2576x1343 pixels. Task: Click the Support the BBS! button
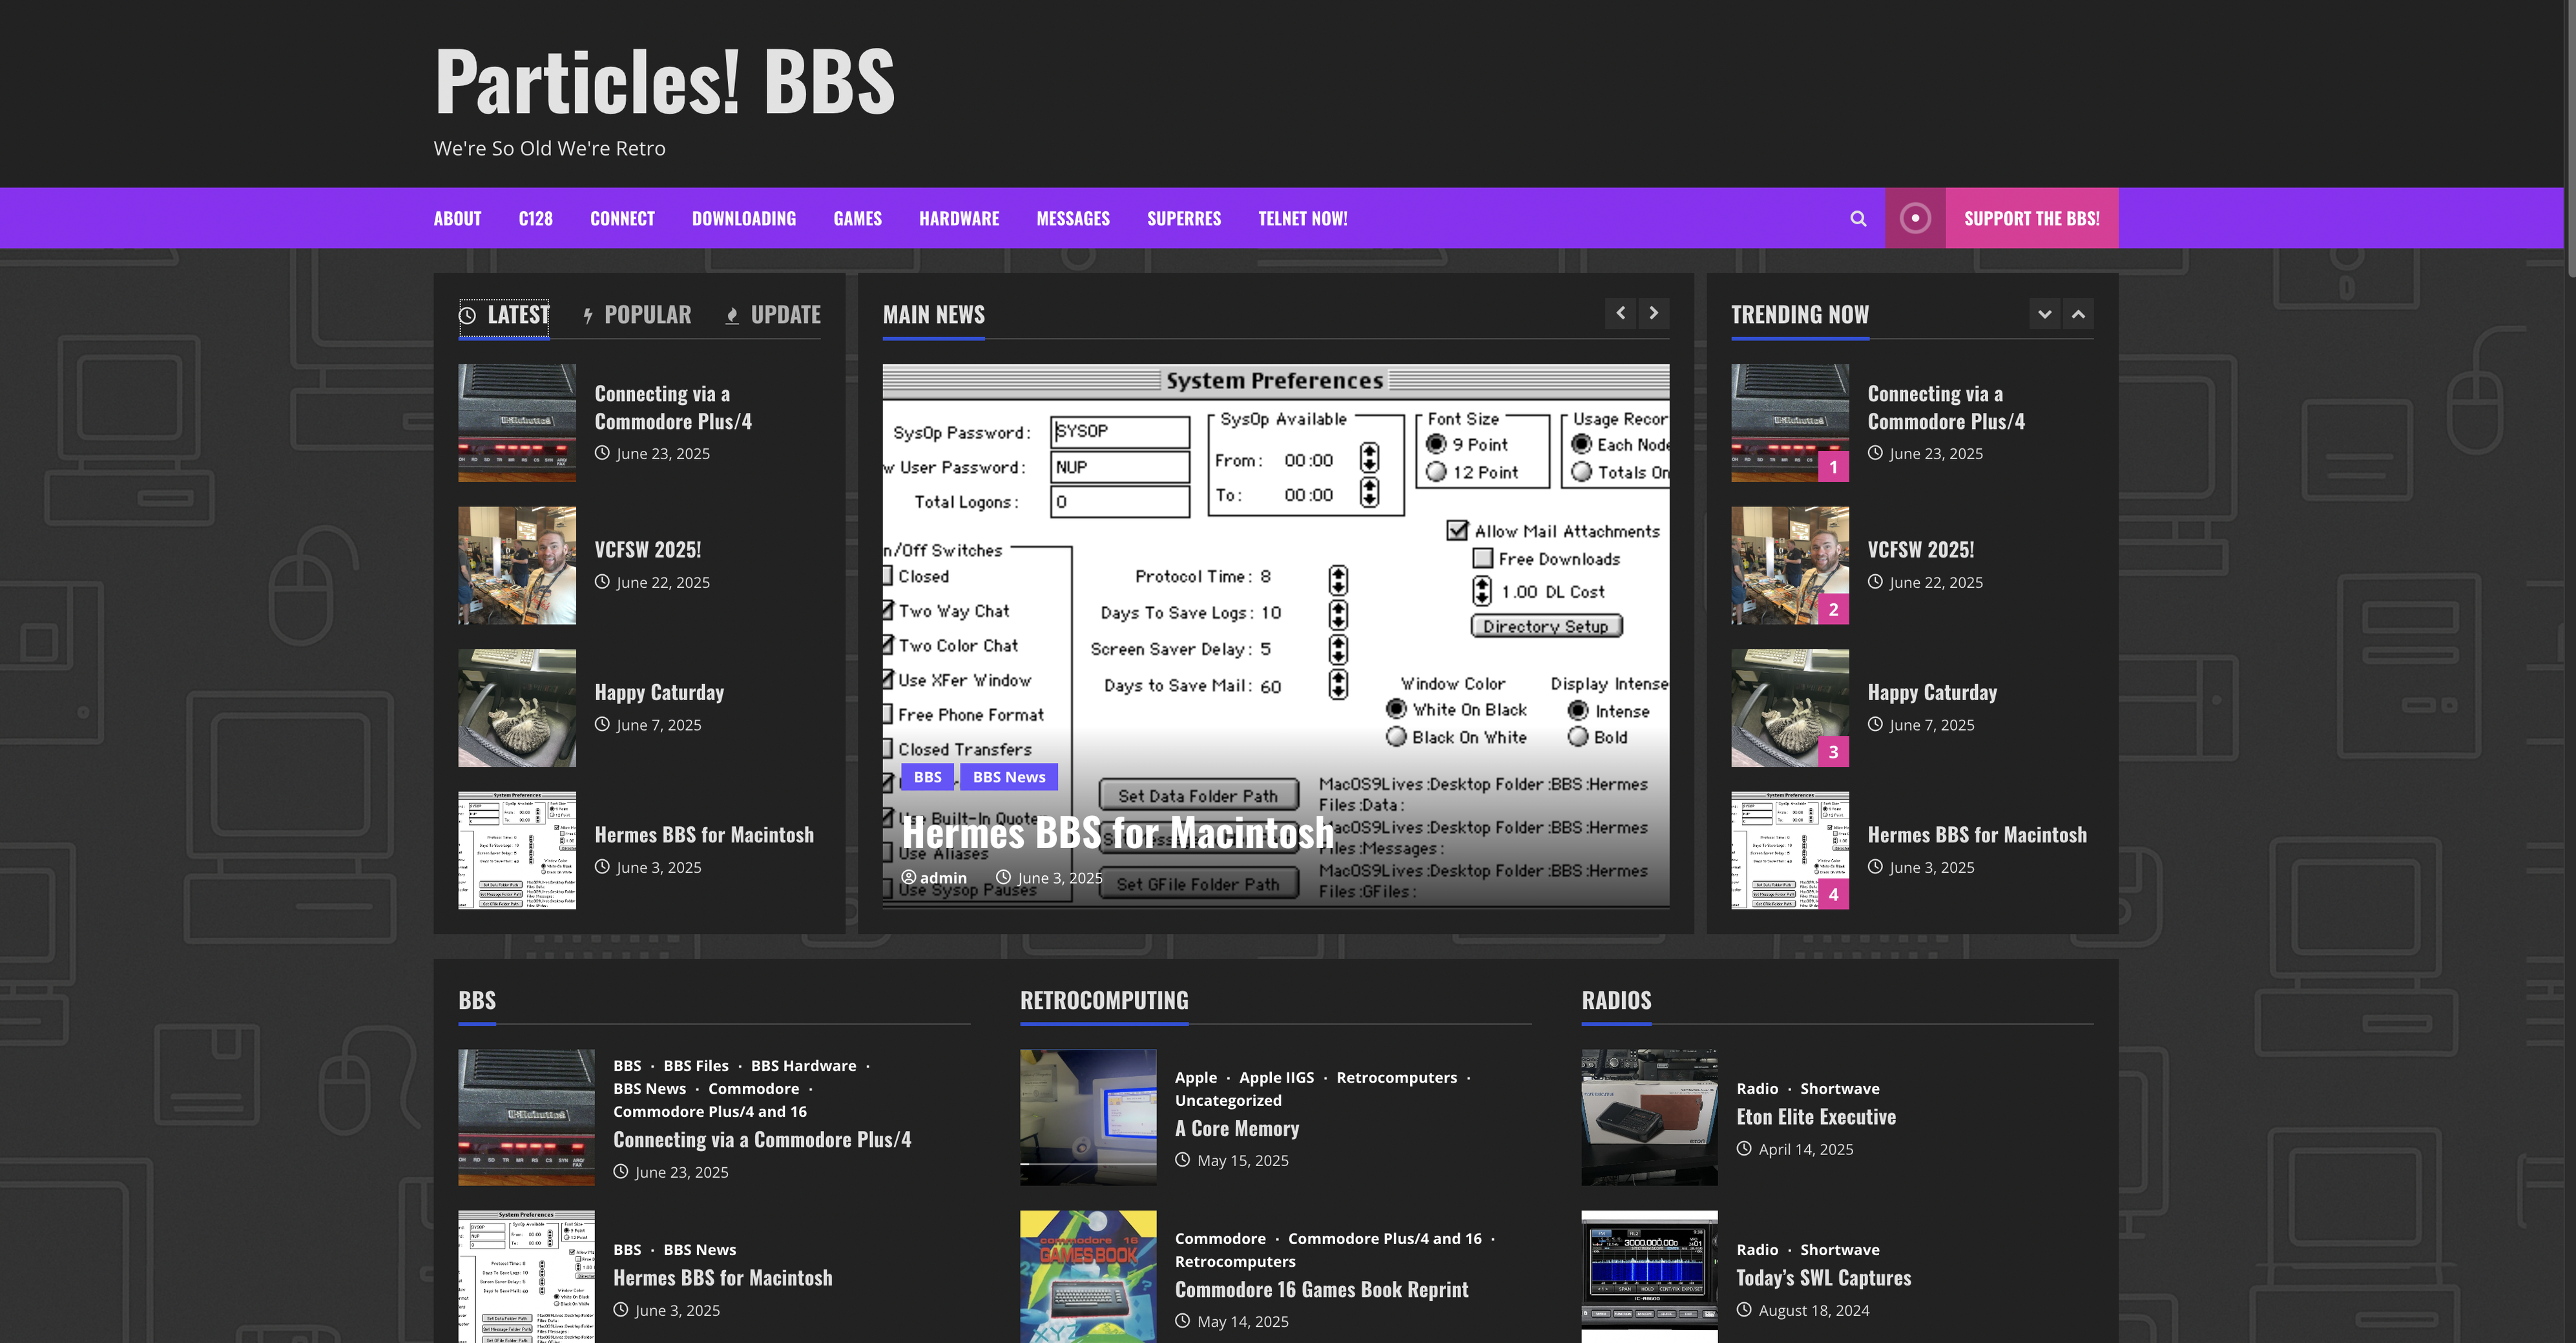(2032, 218)
